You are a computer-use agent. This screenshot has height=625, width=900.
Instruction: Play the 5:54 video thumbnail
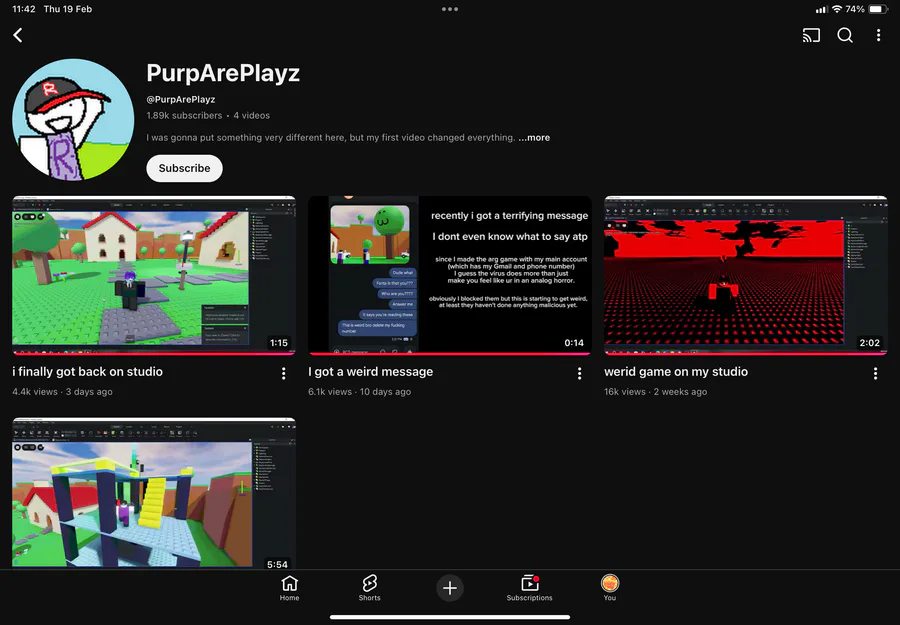click(x=154, y=494)
